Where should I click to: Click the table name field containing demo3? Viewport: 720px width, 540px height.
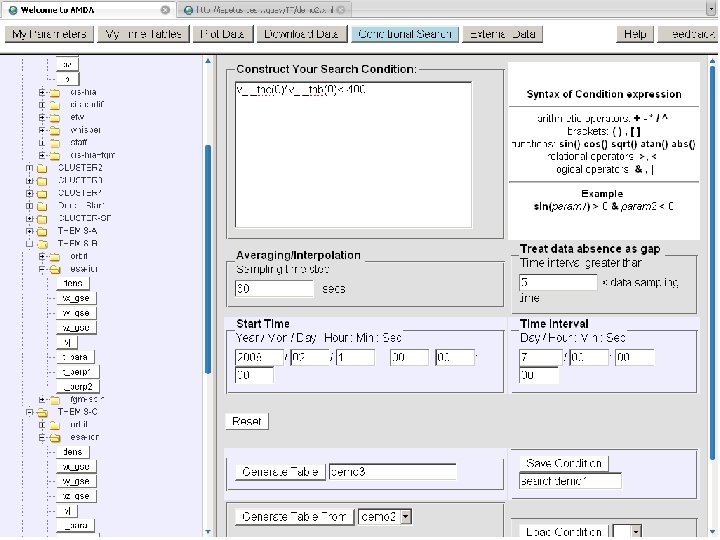393,472
